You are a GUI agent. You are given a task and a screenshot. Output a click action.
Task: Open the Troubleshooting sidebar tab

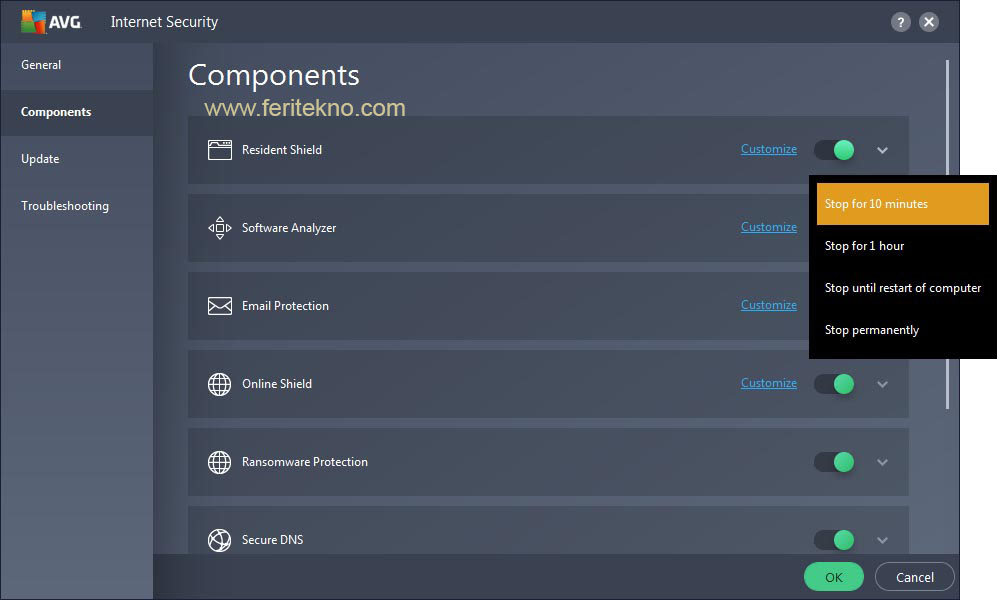76,207
